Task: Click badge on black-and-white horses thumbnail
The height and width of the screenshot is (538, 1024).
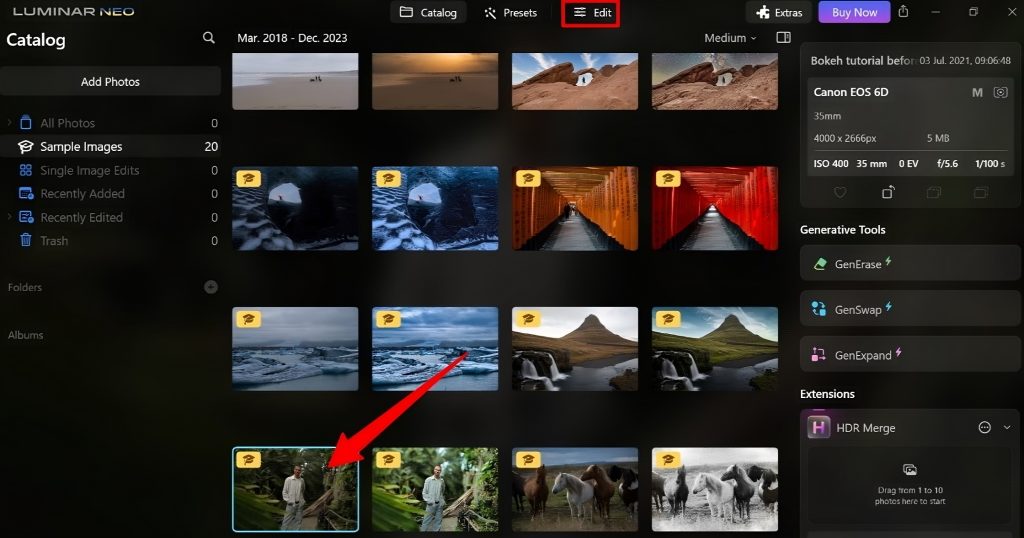Action: pyautogui.click(x=668, y=460)
